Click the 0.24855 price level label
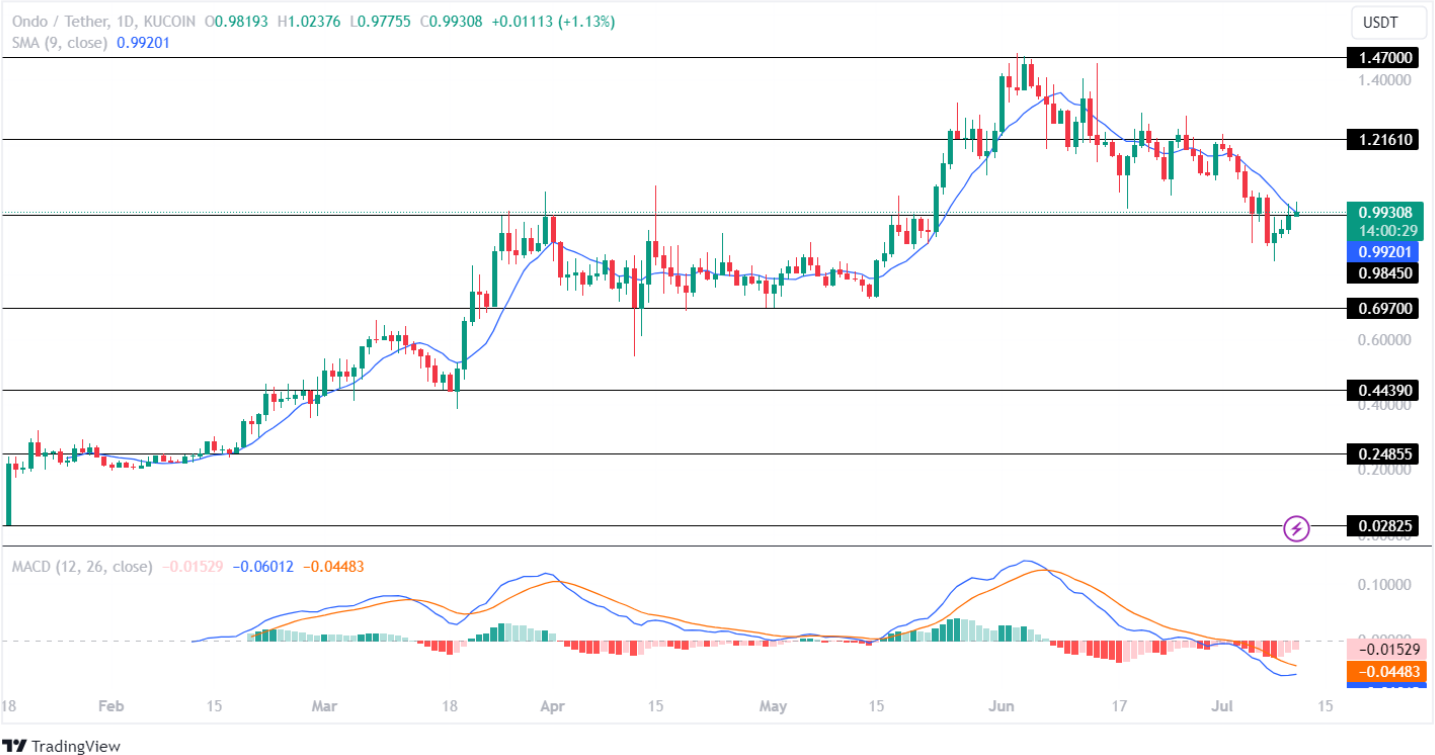This screenshot has width=1435, height=755. pos(1385,454)
